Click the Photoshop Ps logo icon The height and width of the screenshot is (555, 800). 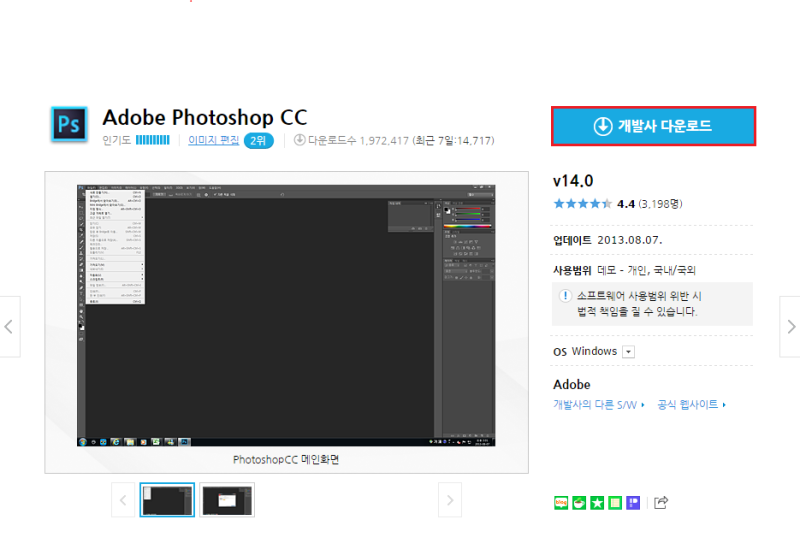pos(69,124)
